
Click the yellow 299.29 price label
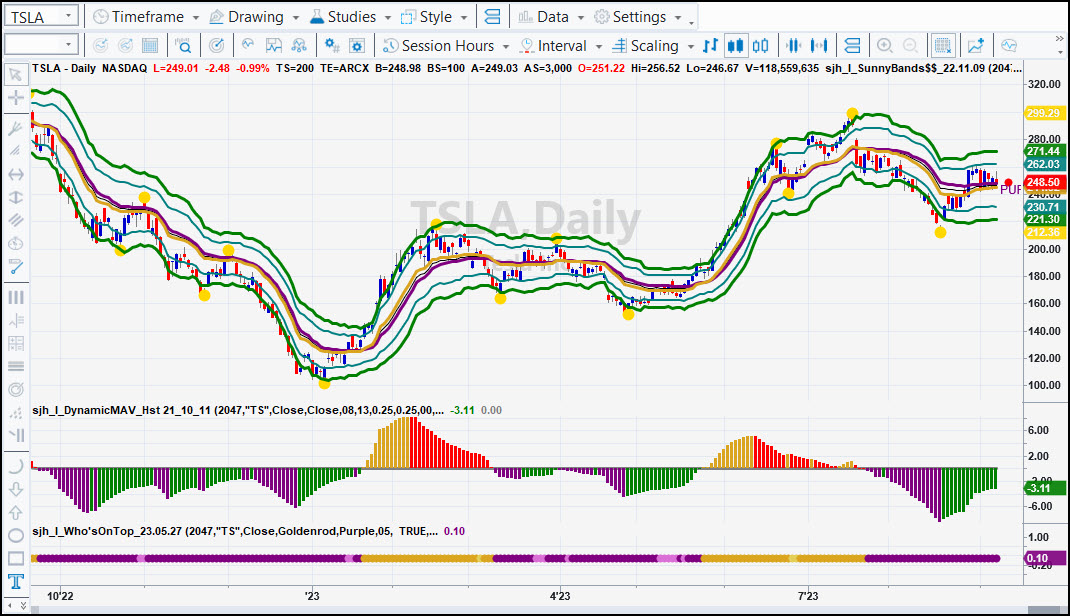click(1044, 113)
